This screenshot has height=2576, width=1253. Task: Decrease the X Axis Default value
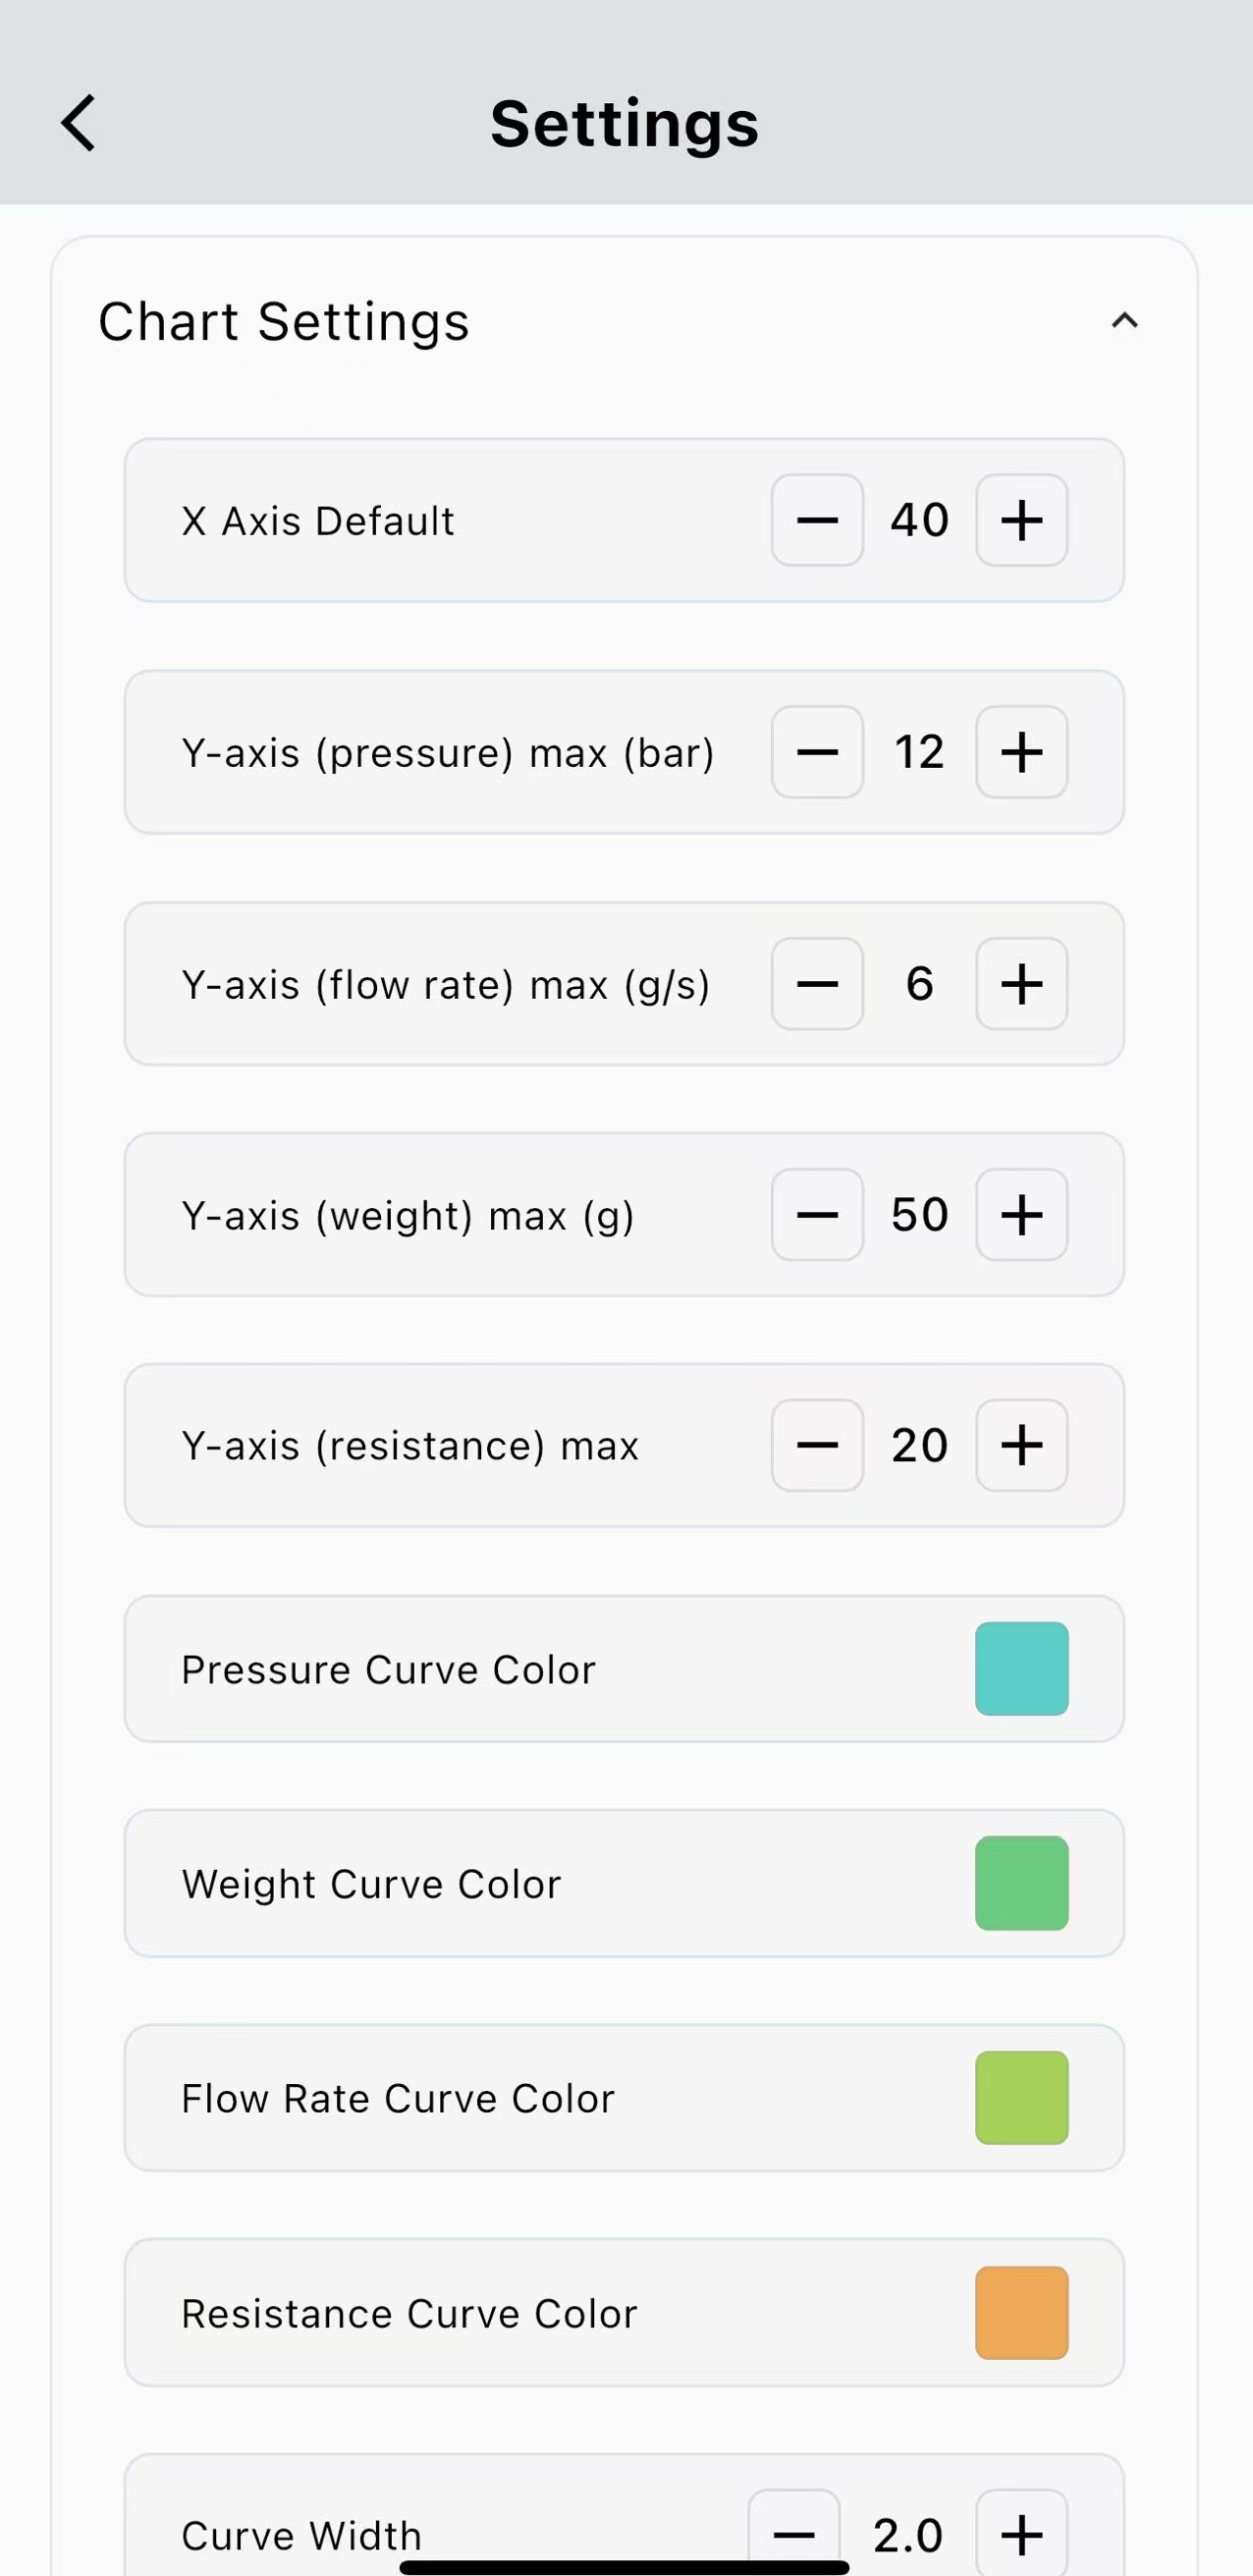coord(817,519)
